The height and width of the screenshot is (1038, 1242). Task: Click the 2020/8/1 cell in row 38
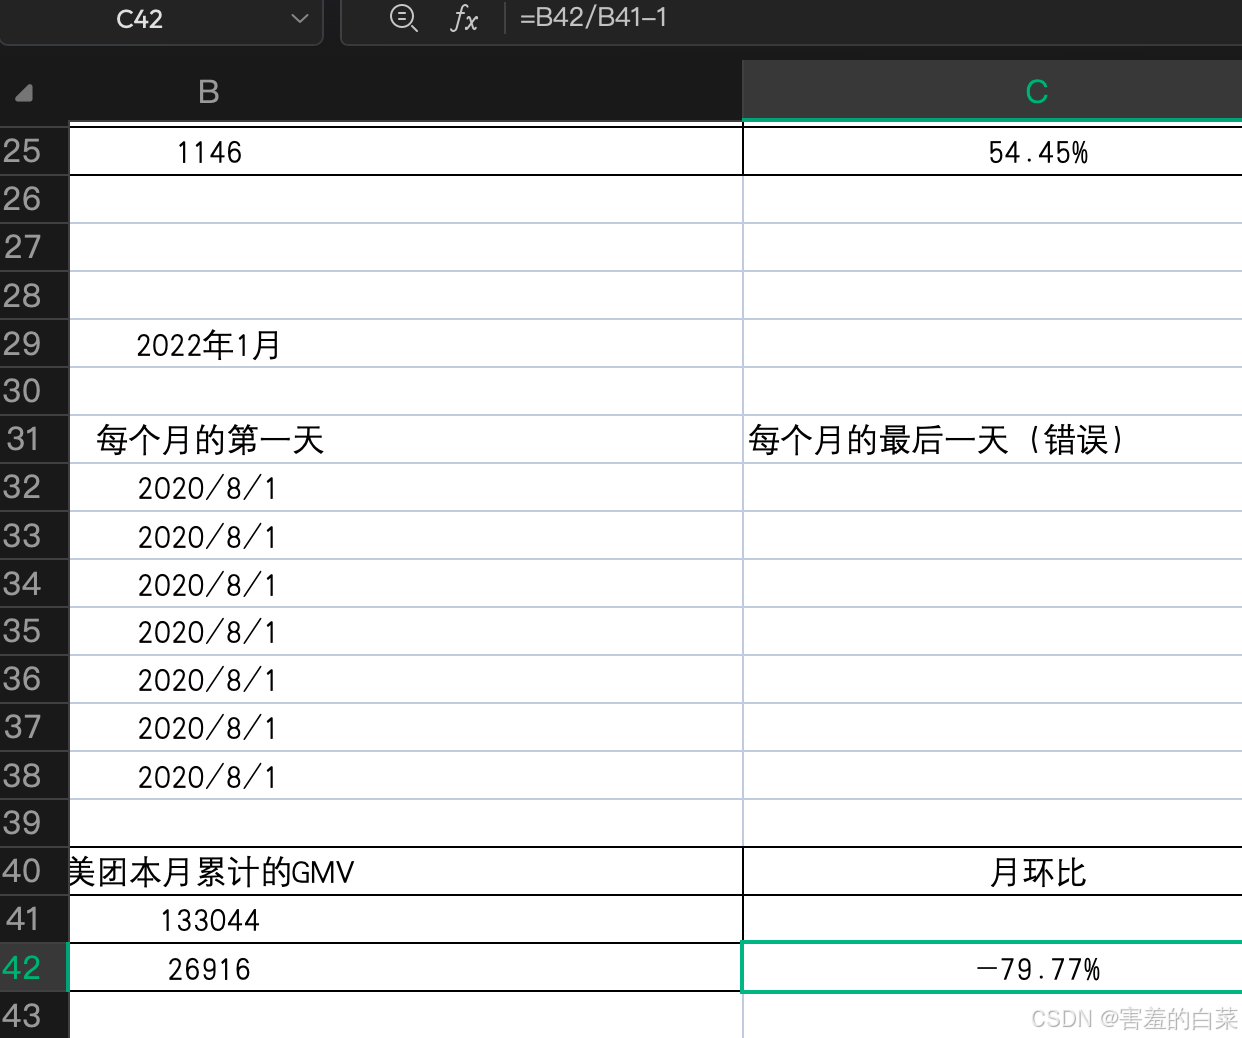pyautogui.click(x=406, y=775)
